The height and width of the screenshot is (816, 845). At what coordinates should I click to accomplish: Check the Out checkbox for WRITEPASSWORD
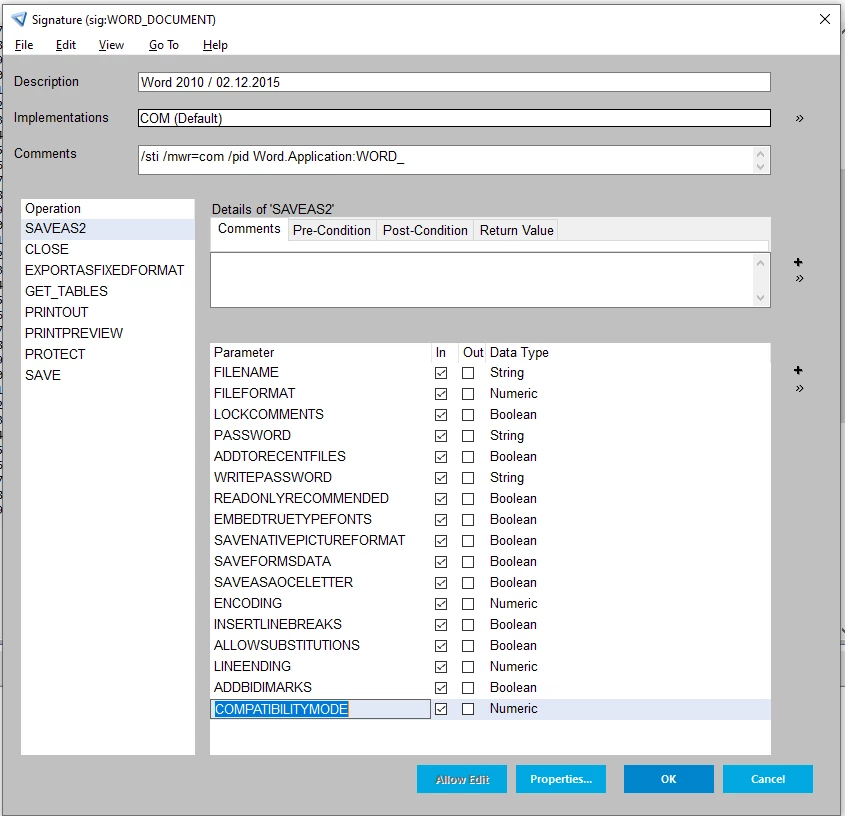[x=468, y=478]
